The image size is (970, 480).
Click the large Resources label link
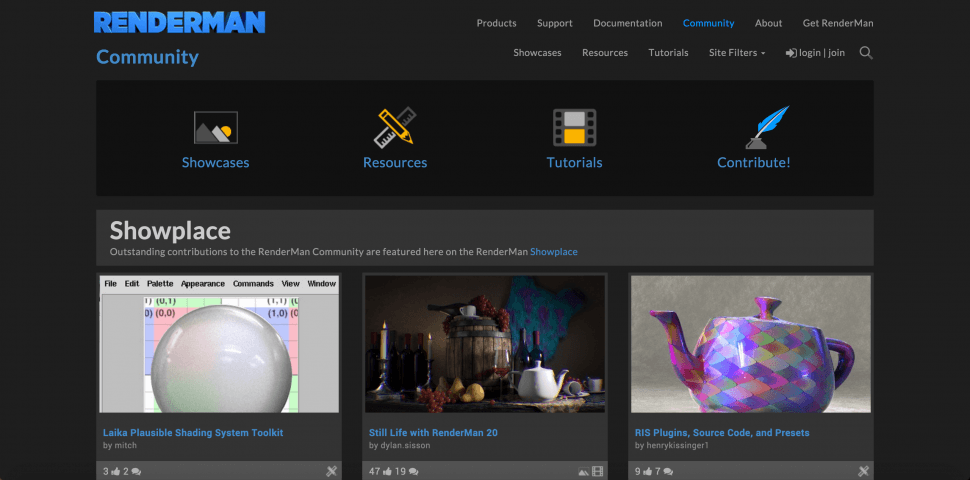click(395, 163)
